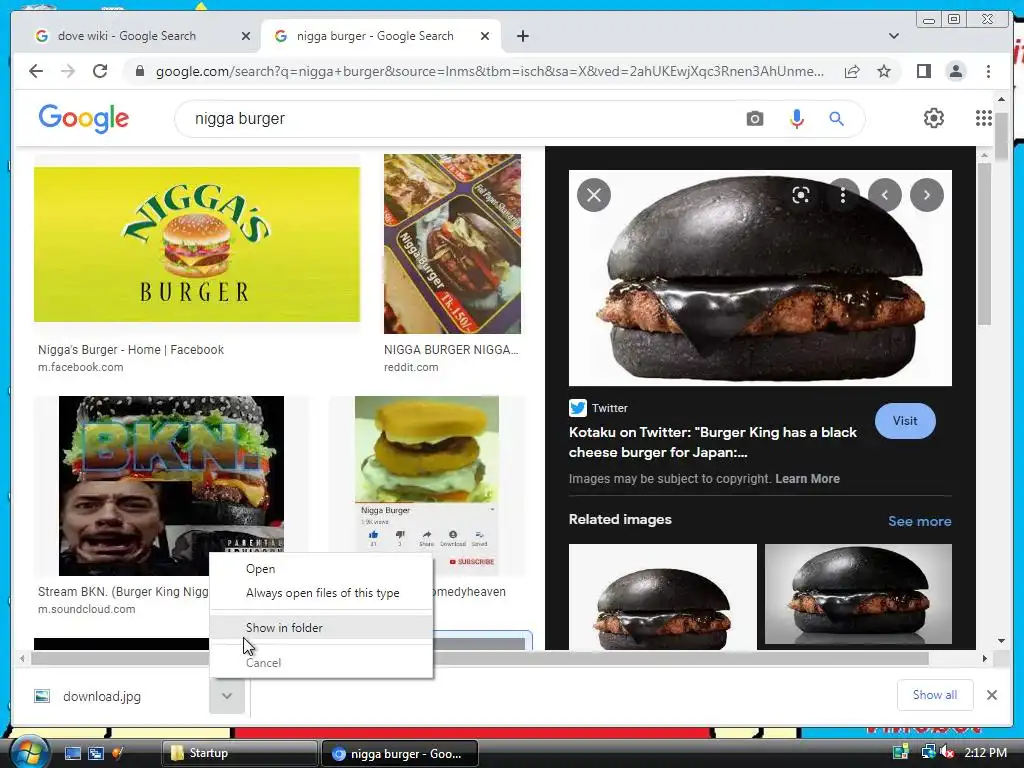This screenshot has height=768, width=1024.
Task: Open Chrome profile avatar menu
Action: pyautogui.click(x=955, y=71)
